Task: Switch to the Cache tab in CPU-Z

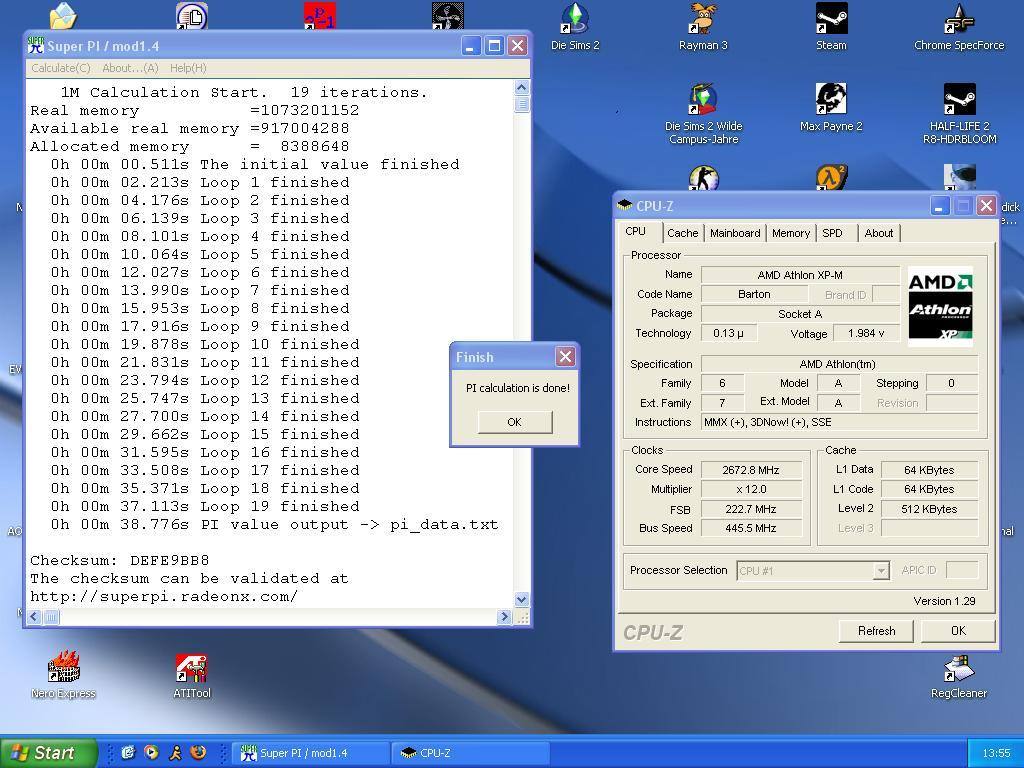Action: pos(682,233)
